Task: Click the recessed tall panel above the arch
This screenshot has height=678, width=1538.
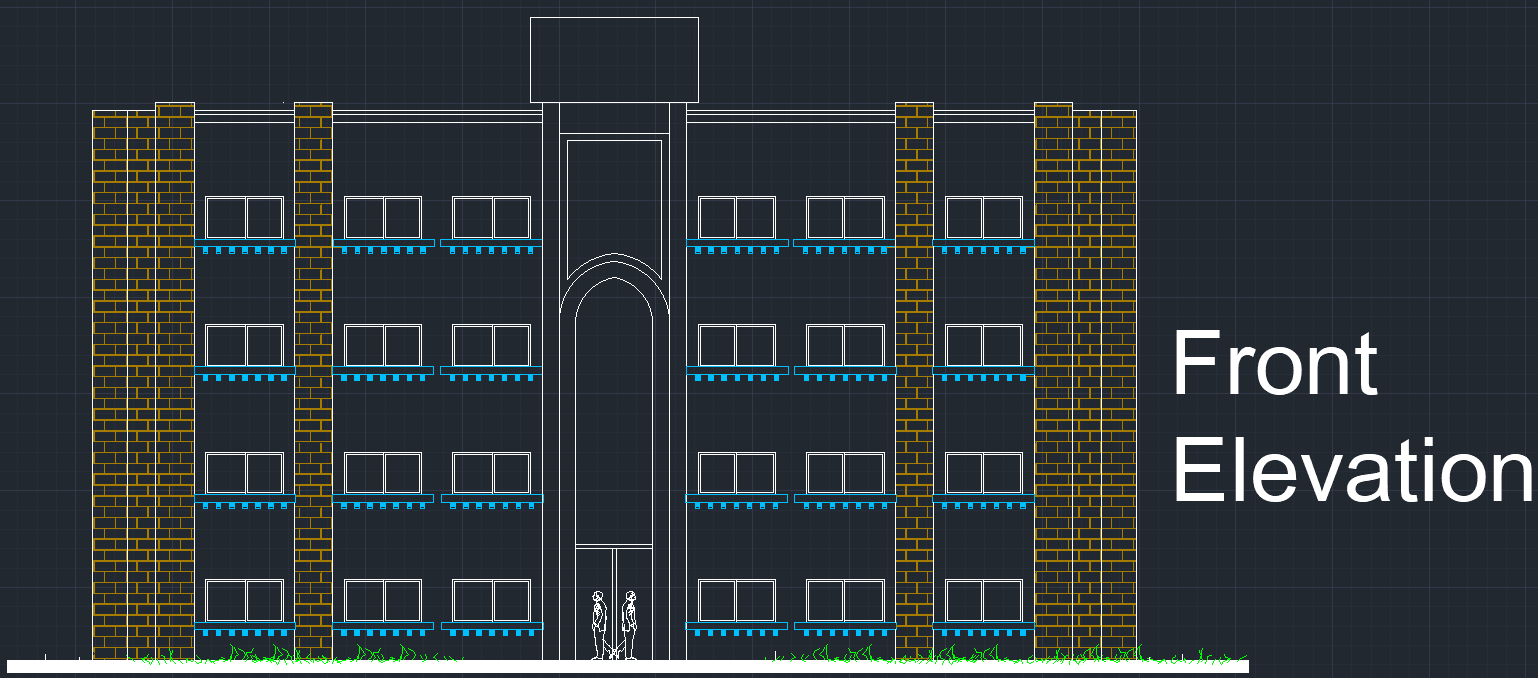Action: [614, 208]
